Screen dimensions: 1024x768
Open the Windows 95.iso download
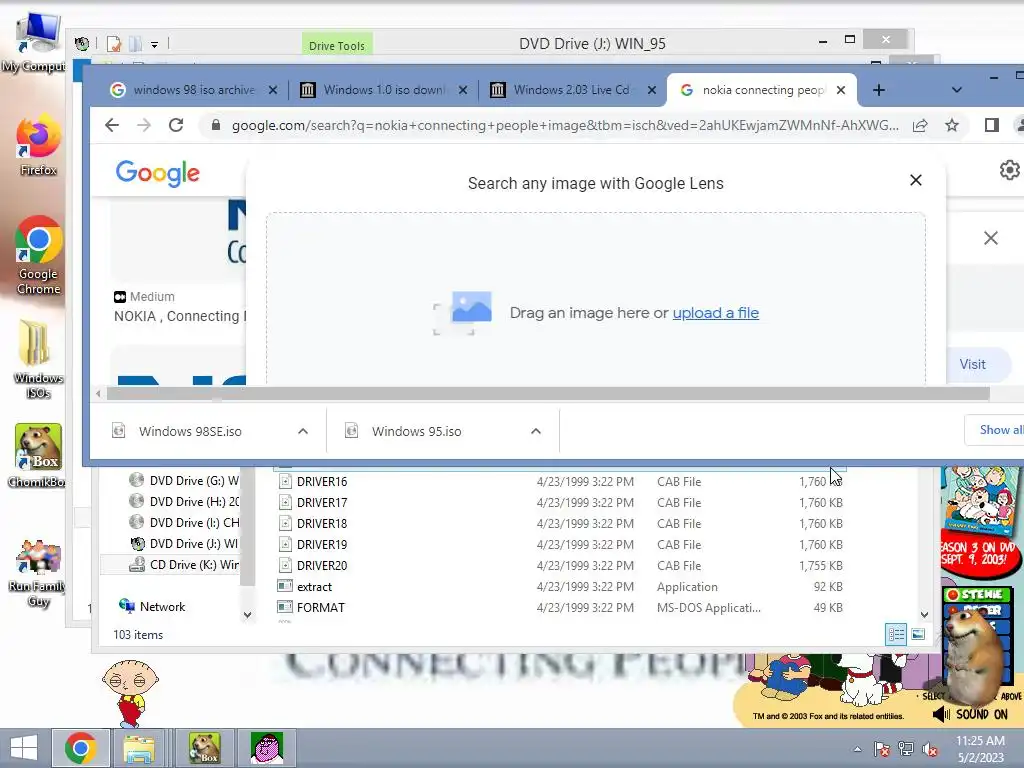(x=416, y=431)
